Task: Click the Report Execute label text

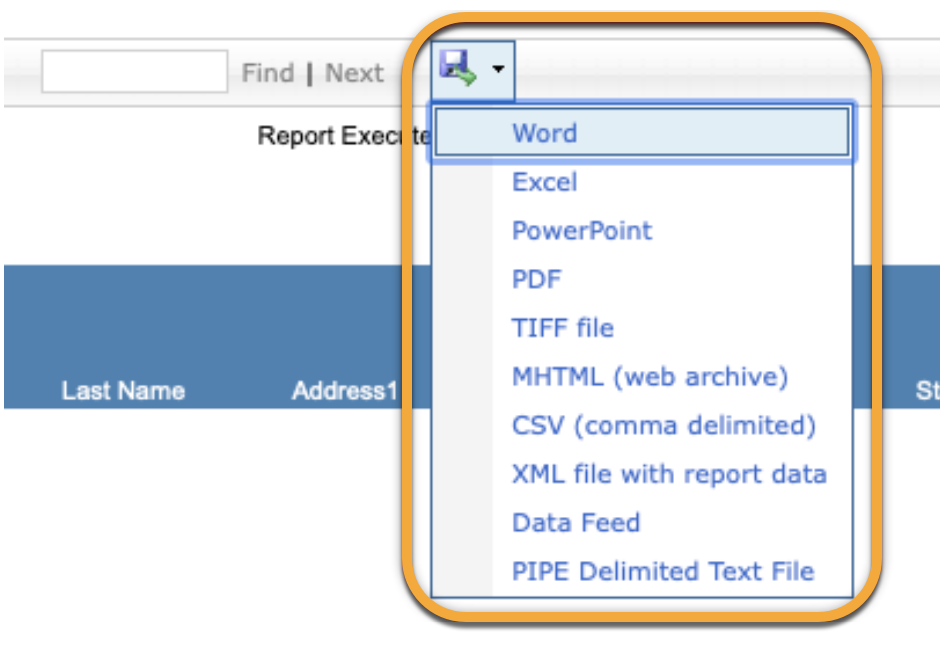Action: 342,136
